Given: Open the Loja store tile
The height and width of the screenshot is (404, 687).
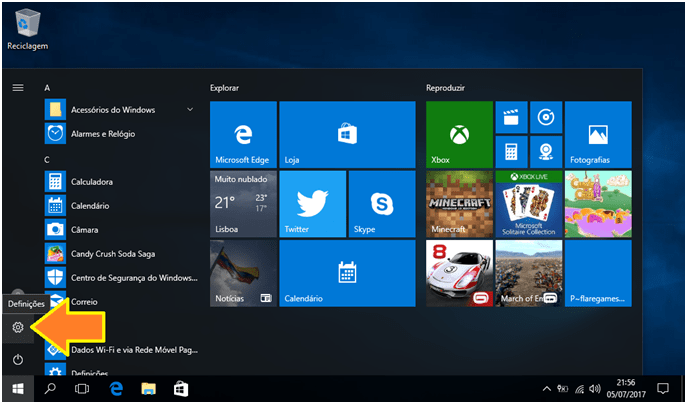Looking at the screenshot, I should (347, 134).
